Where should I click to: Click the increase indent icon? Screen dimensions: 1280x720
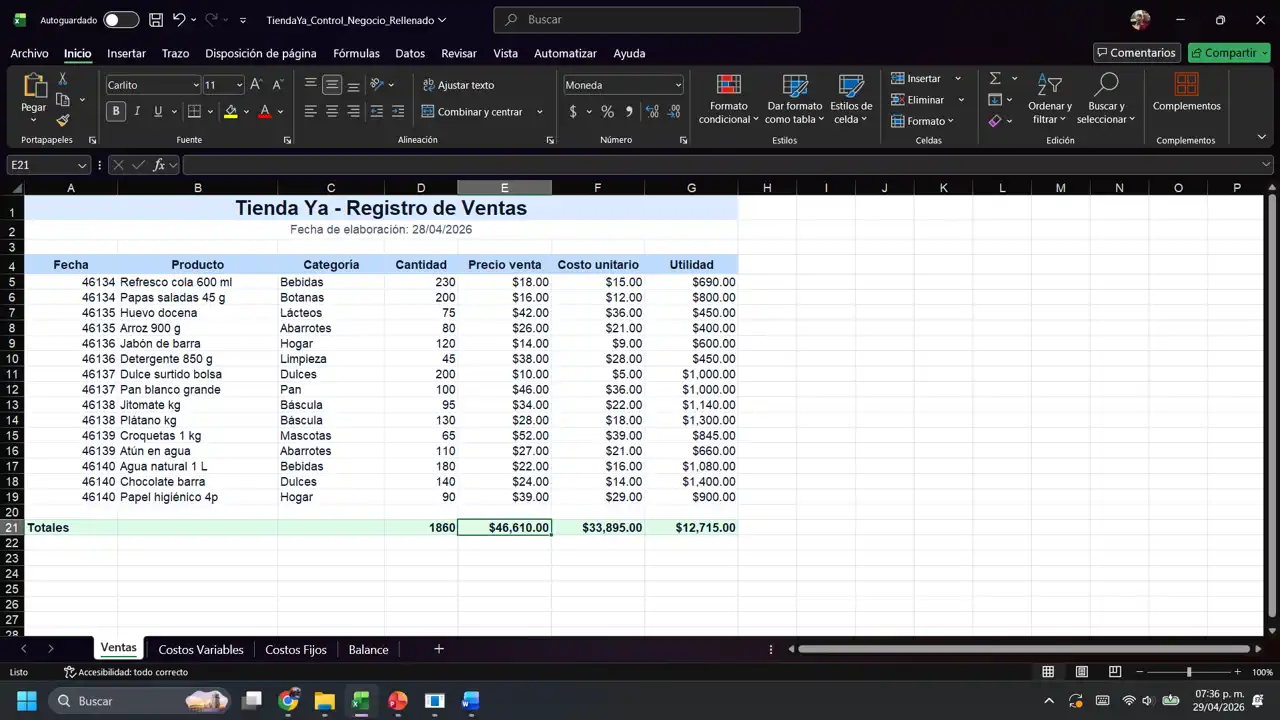click(398, 112)
